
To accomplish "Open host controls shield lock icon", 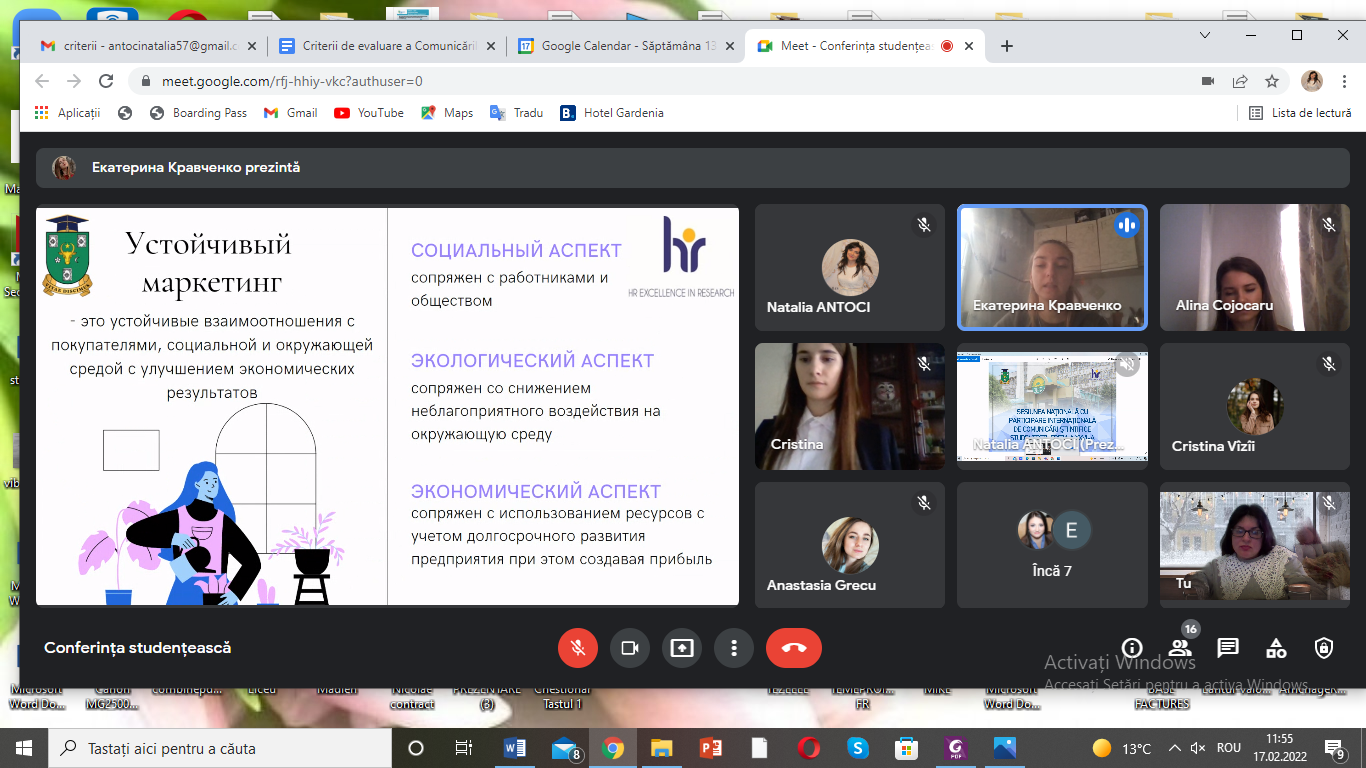I will (x=1324, y=648).
